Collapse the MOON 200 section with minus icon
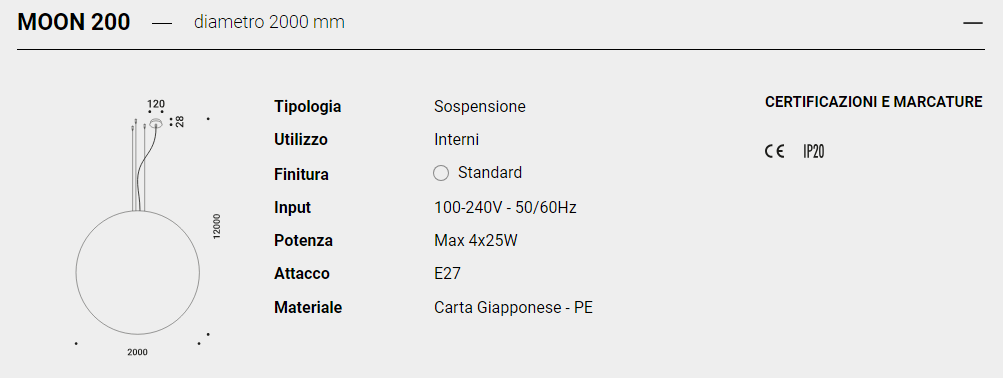1003x378 pixels. 972,23
